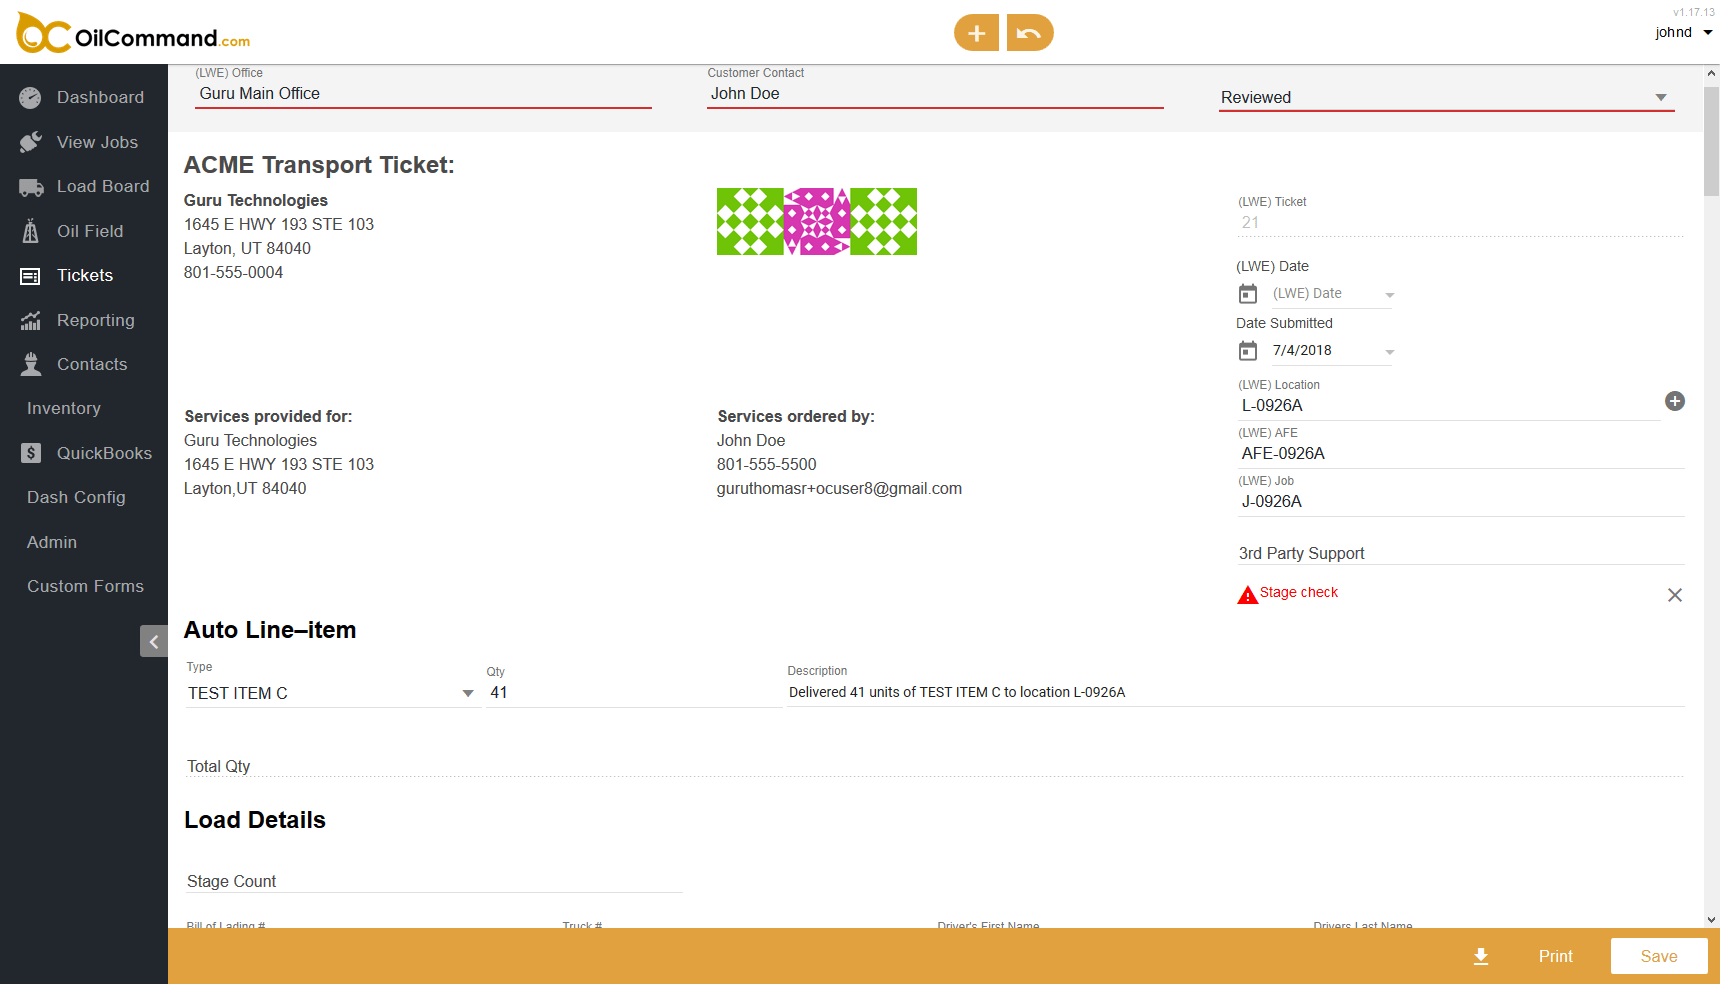
Task: Click the download icon in bottom bar
Action: [x=1481, y=957]
